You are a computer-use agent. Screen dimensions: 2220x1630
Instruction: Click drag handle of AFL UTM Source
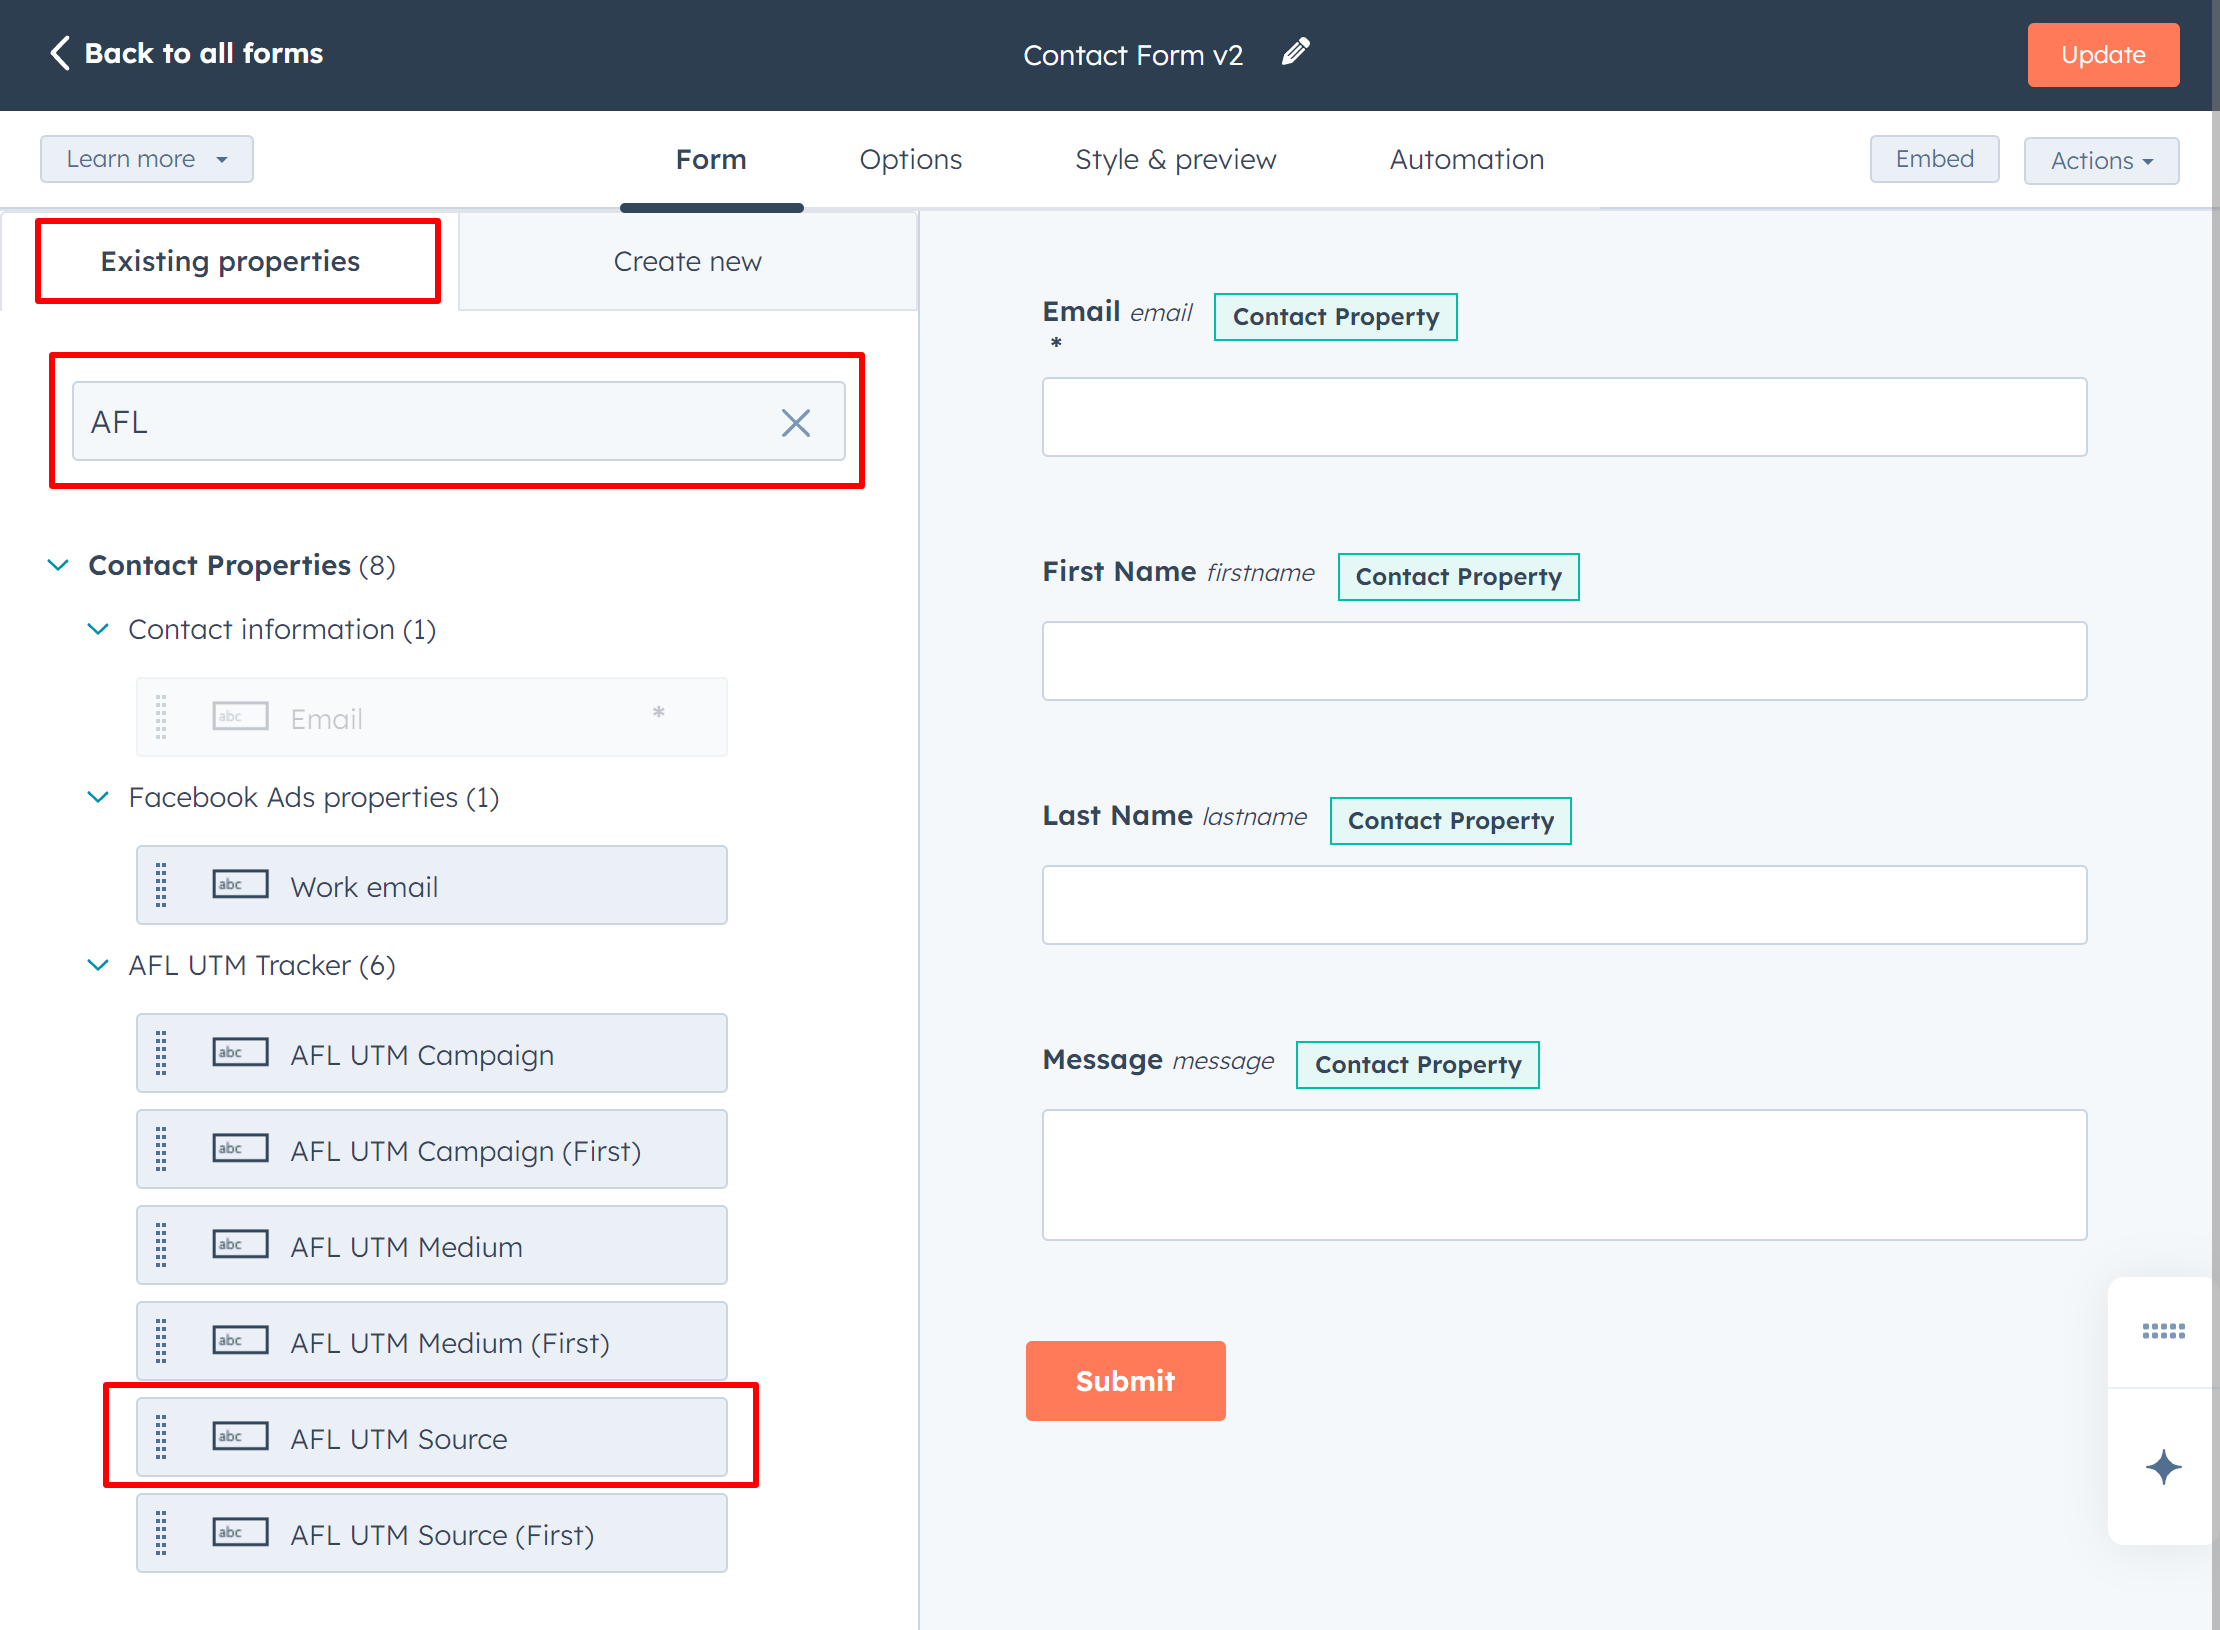coord(161,1437)
